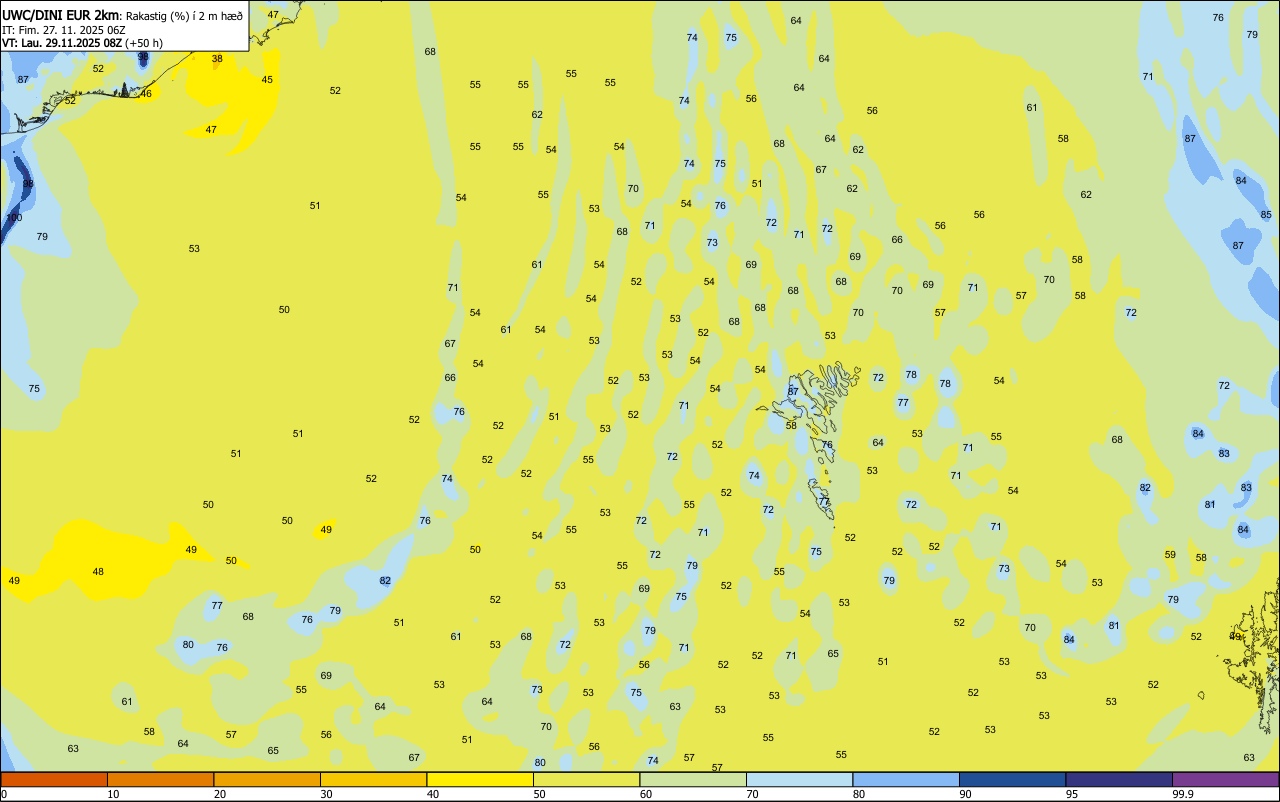The width and height of the screenshot is (1280, 802).
Task: Click the legend tick label '10'
Action: point(113,794)
